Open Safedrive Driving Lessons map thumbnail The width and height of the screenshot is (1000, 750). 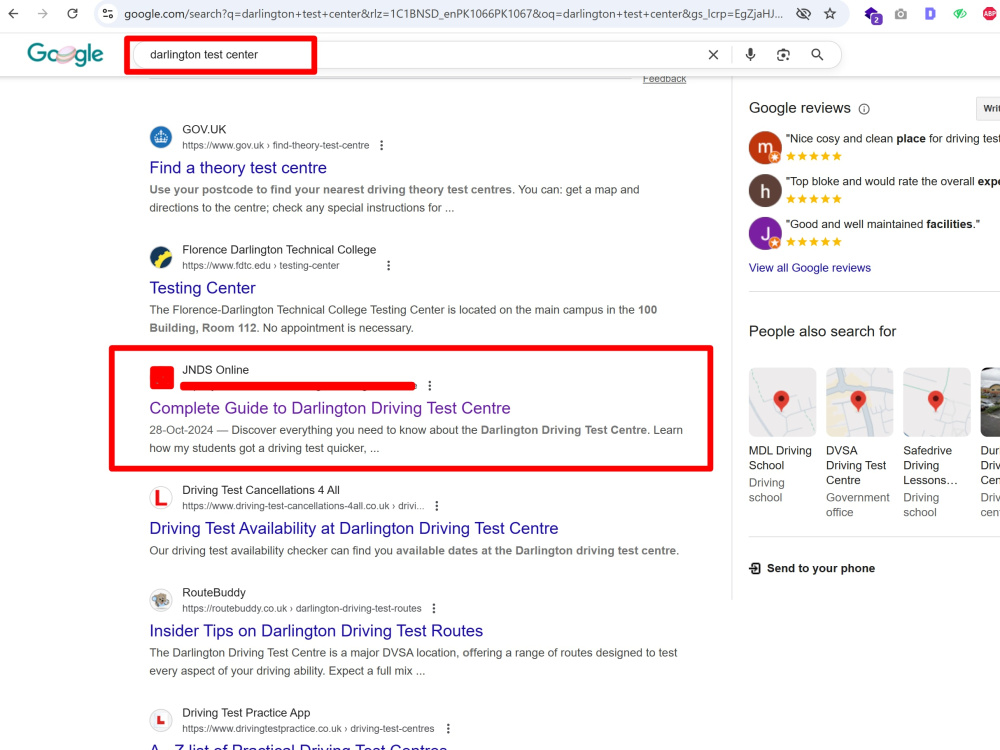pyautogui.click(x=936, y=402)
